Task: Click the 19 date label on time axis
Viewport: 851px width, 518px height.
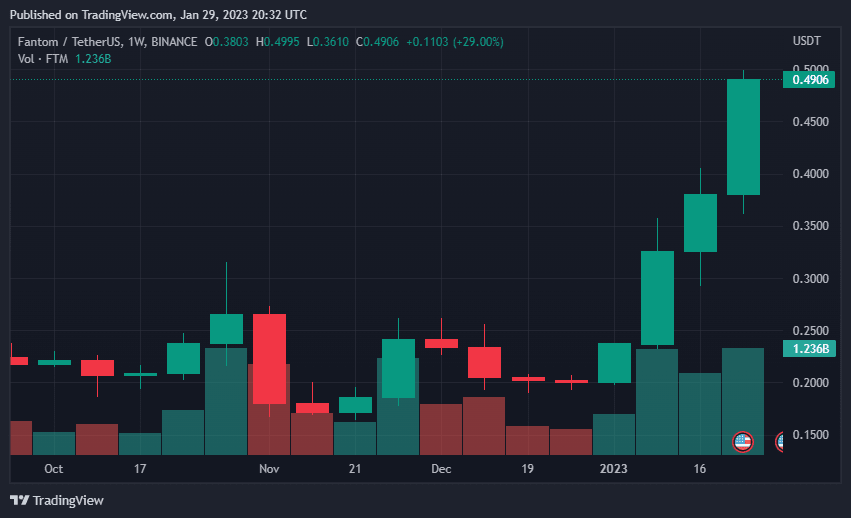Action: pyautogui.click(x=528, y=469)
